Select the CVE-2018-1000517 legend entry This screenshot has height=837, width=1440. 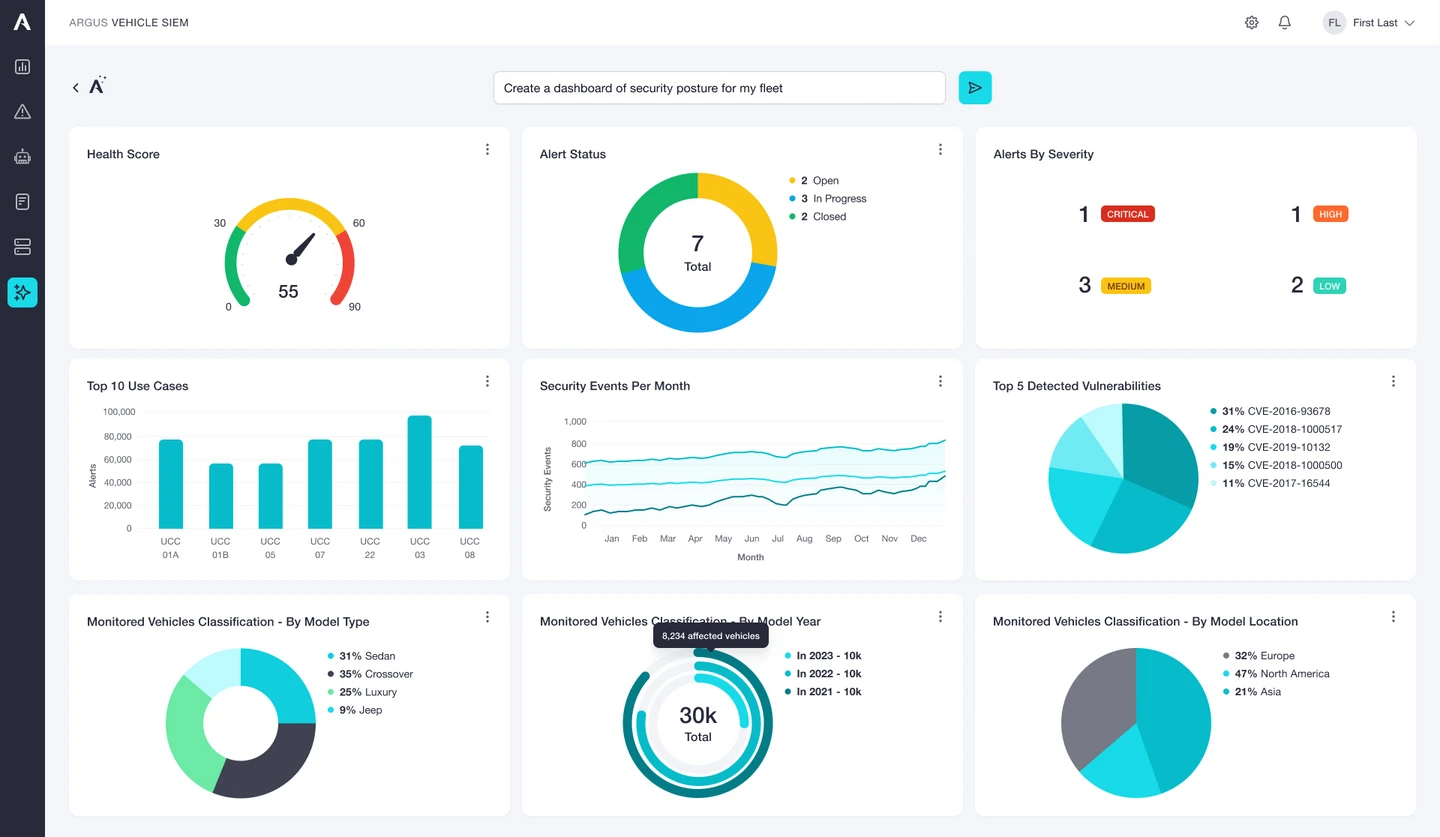coord(1276,430)
